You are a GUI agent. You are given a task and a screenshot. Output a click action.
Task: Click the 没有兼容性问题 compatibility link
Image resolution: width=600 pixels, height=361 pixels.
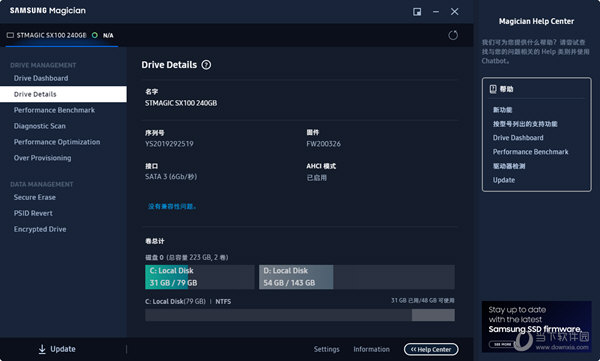[x=172, y=206]
